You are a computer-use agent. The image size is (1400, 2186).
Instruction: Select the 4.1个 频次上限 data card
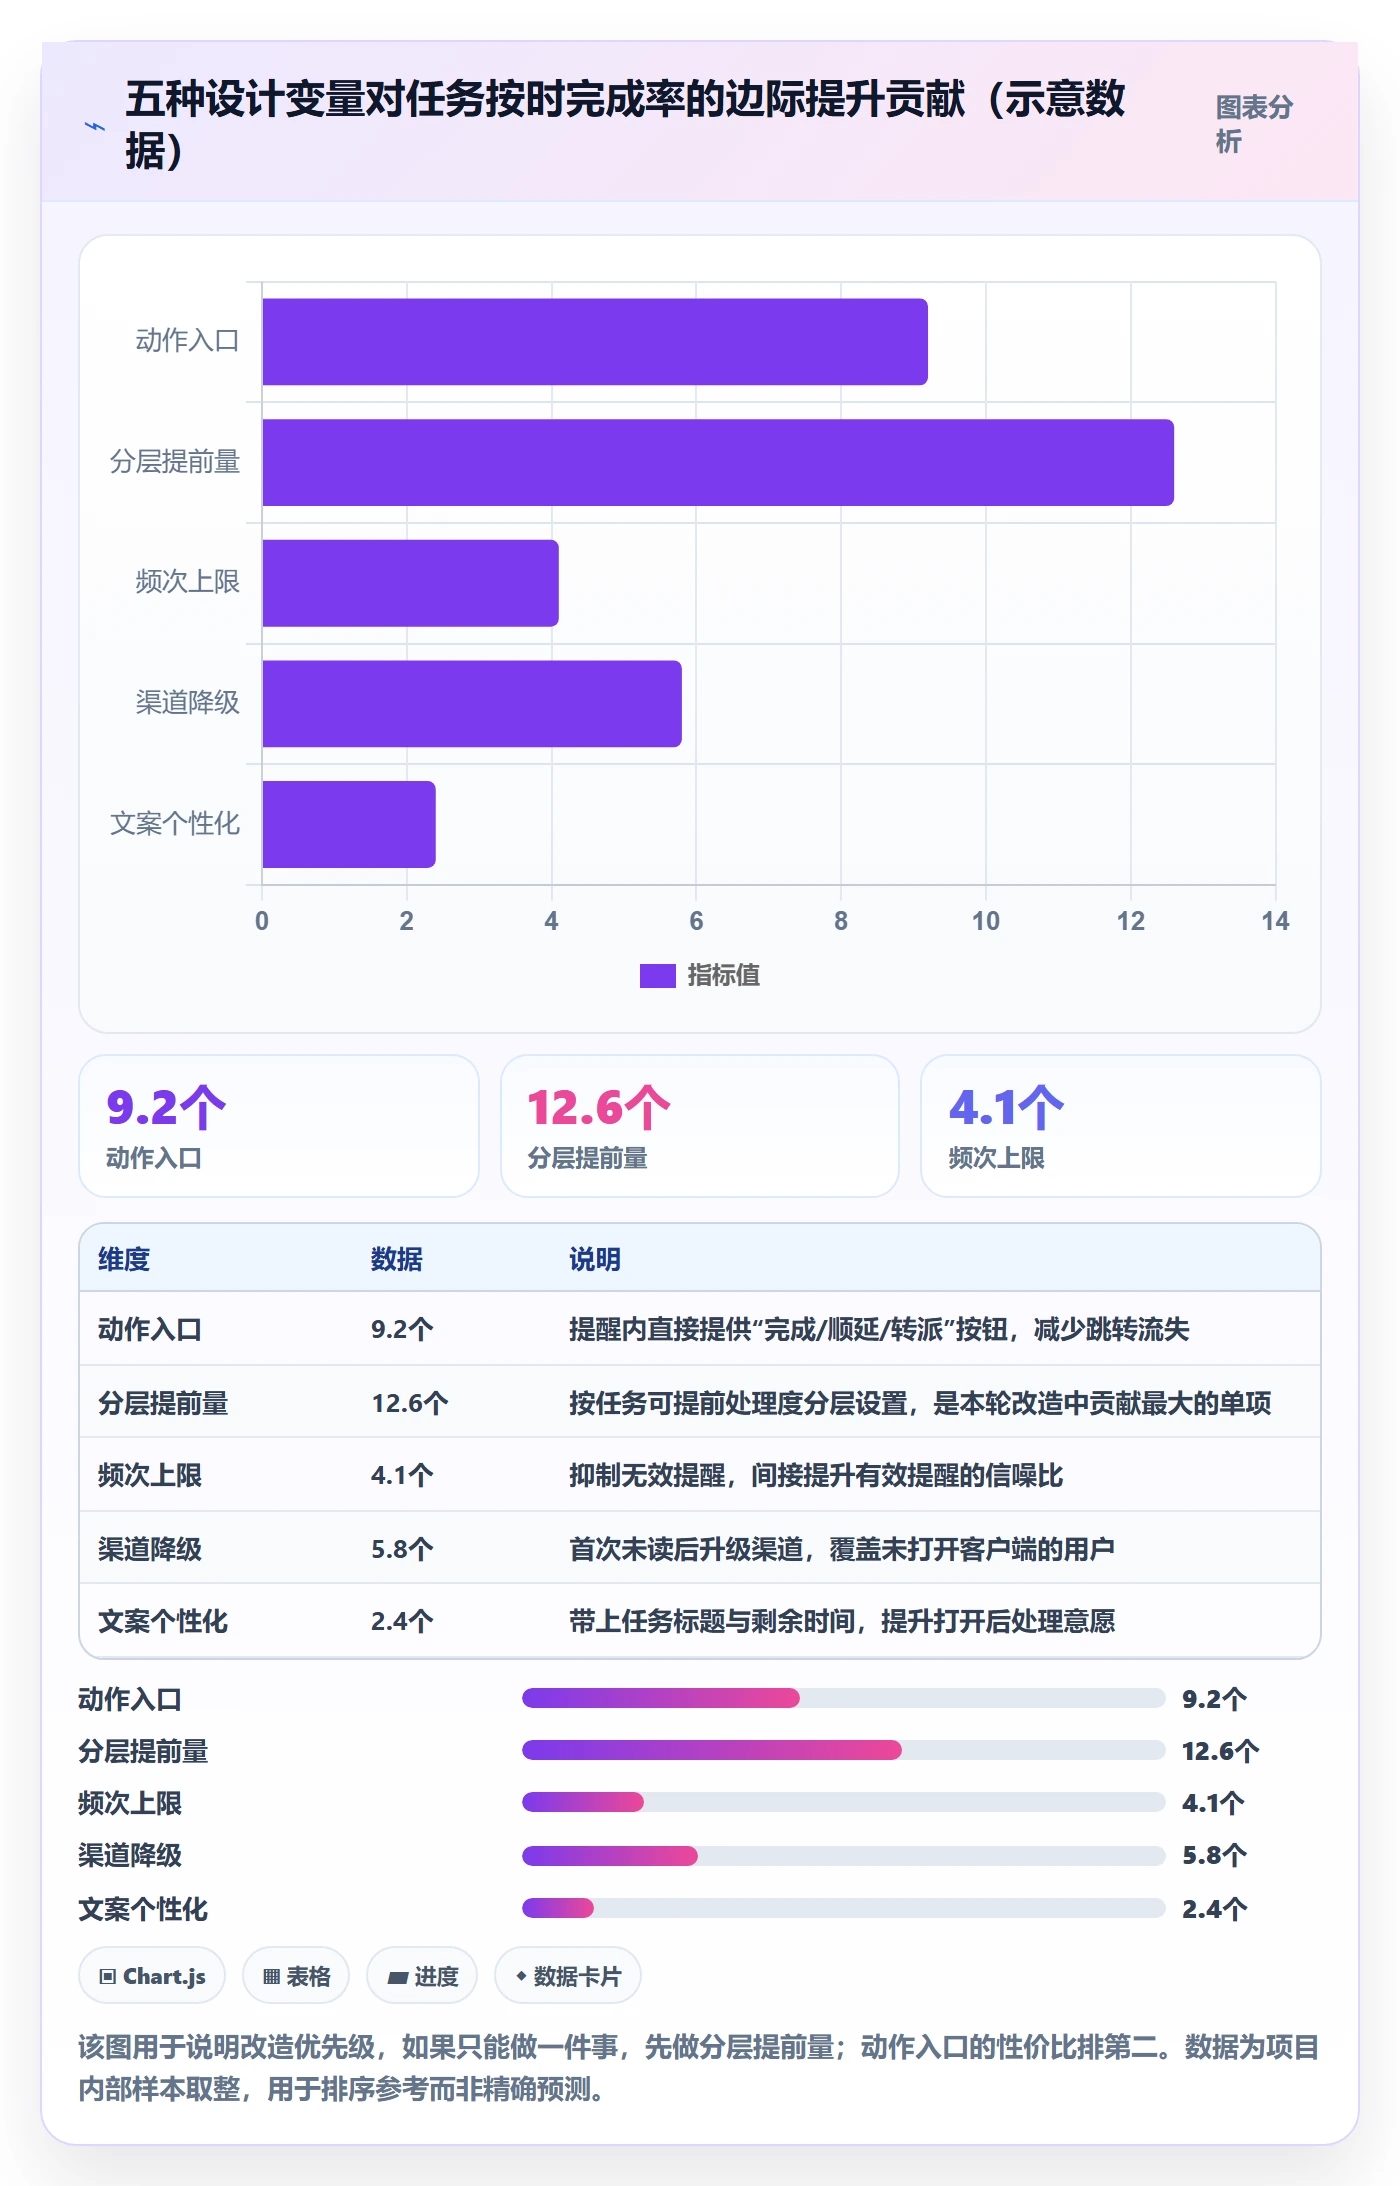click(1121, 1126)
